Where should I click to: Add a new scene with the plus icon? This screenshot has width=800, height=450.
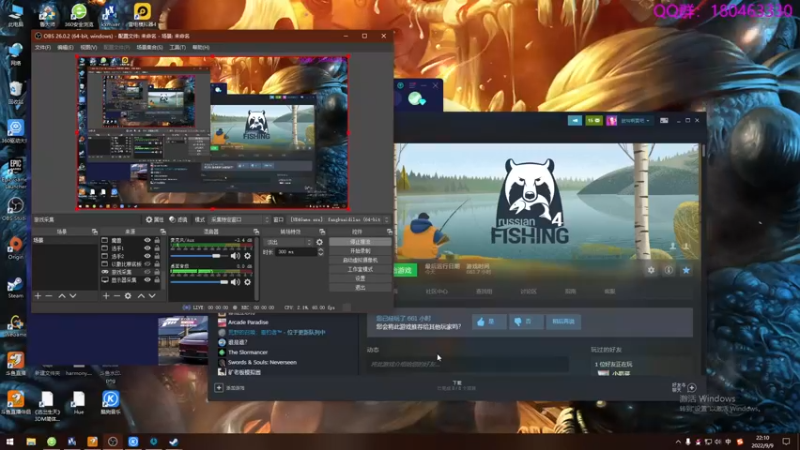[x=38, y=296]
